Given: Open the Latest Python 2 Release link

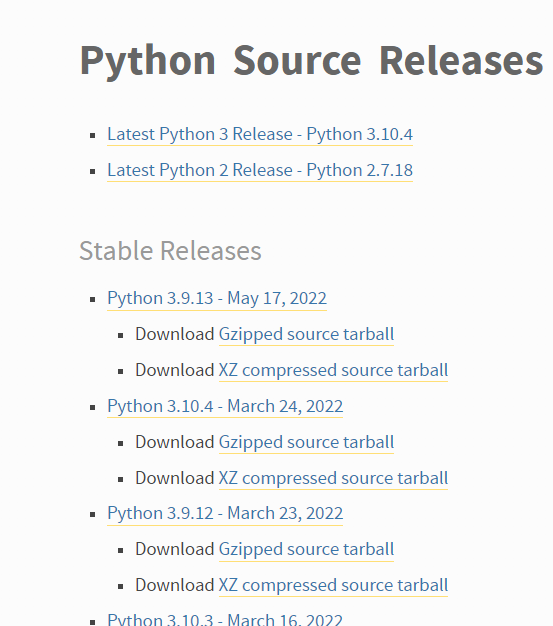Looking at the screenshot, I should [260, 170].
